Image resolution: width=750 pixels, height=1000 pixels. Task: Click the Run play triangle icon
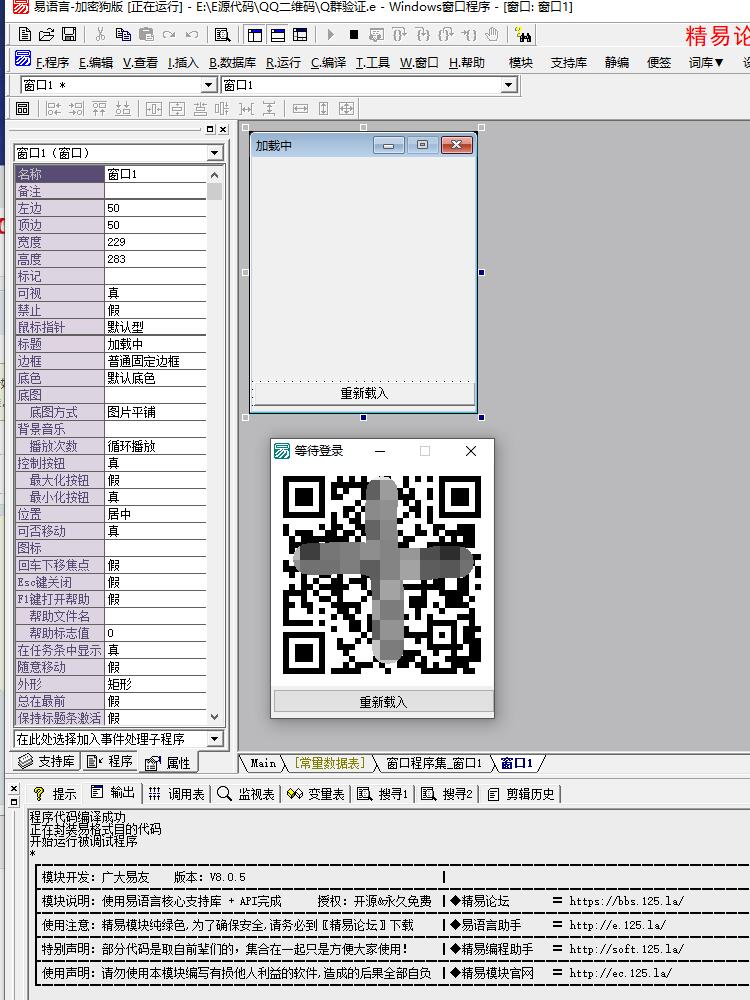pyautogui.click(x=330, y=34)
